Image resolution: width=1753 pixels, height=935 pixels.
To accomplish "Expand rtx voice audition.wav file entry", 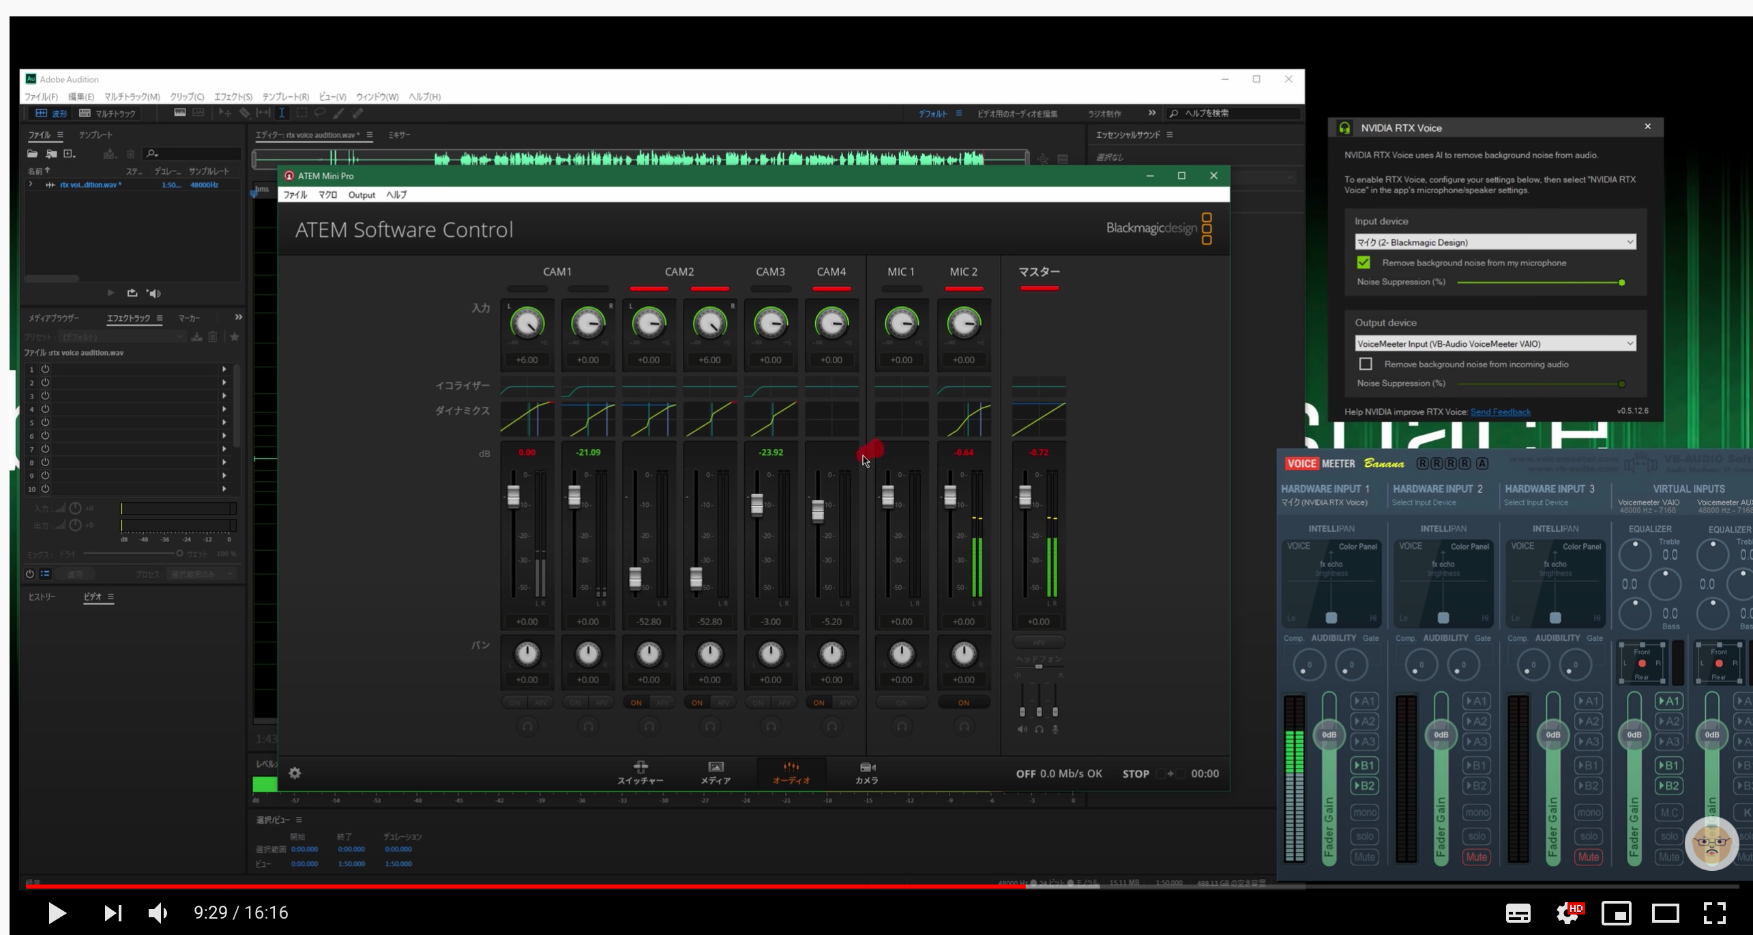I will point(30,185).
